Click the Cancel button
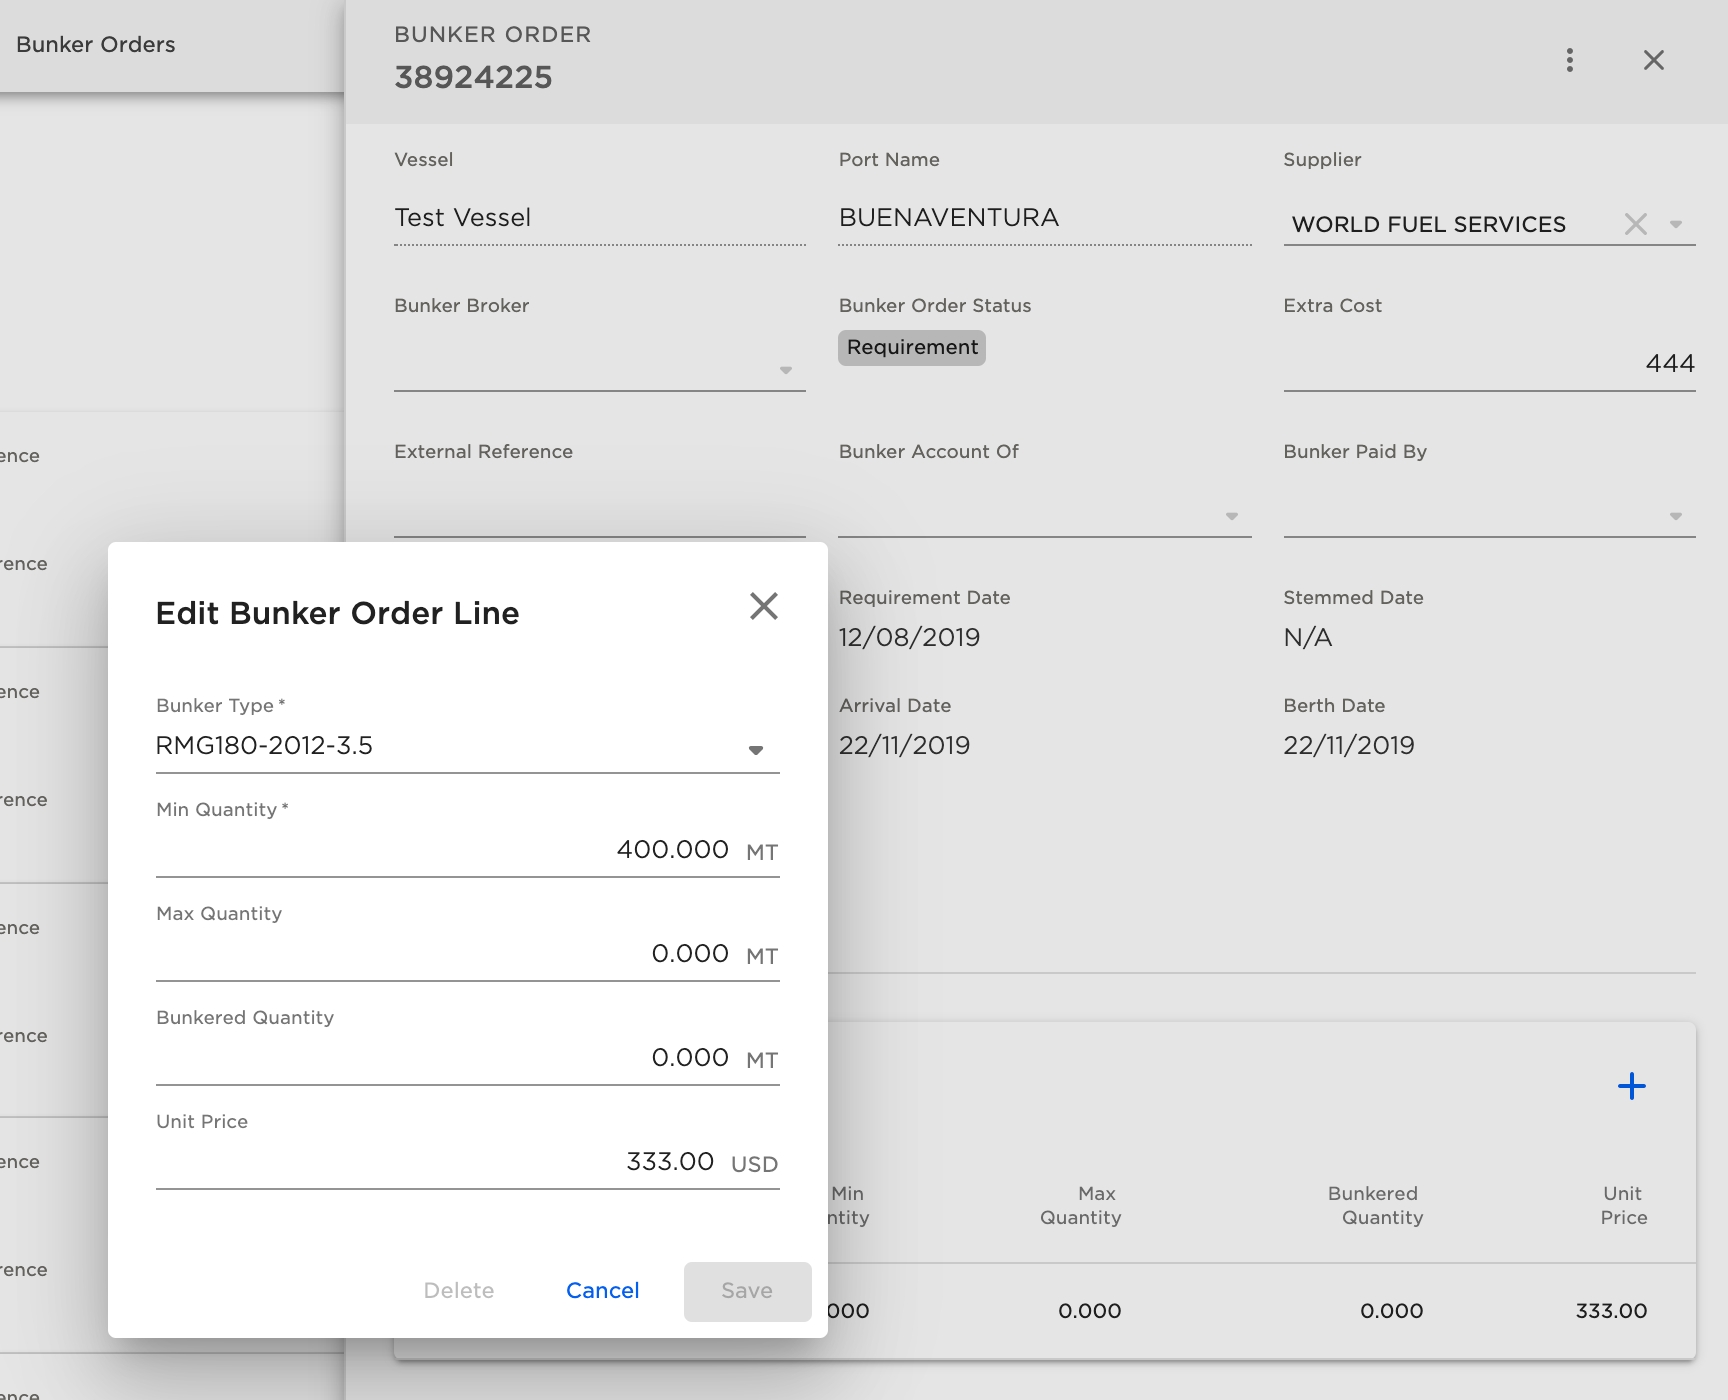The height and width of the screenshot is (1400, 1728). (x=602, y=1291)
